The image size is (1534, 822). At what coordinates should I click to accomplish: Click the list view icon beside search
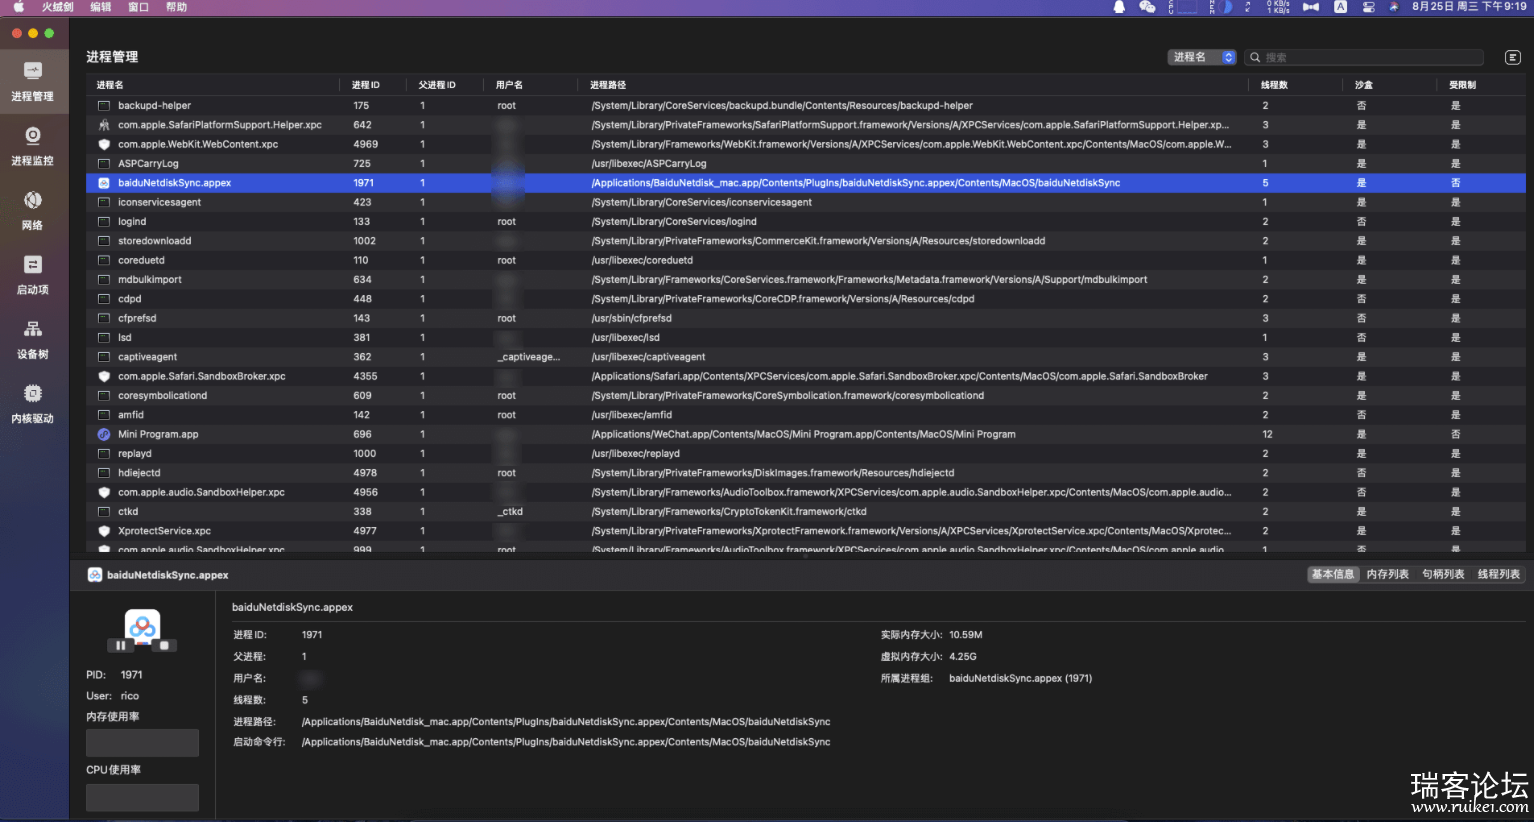(x=1512, y=58)
